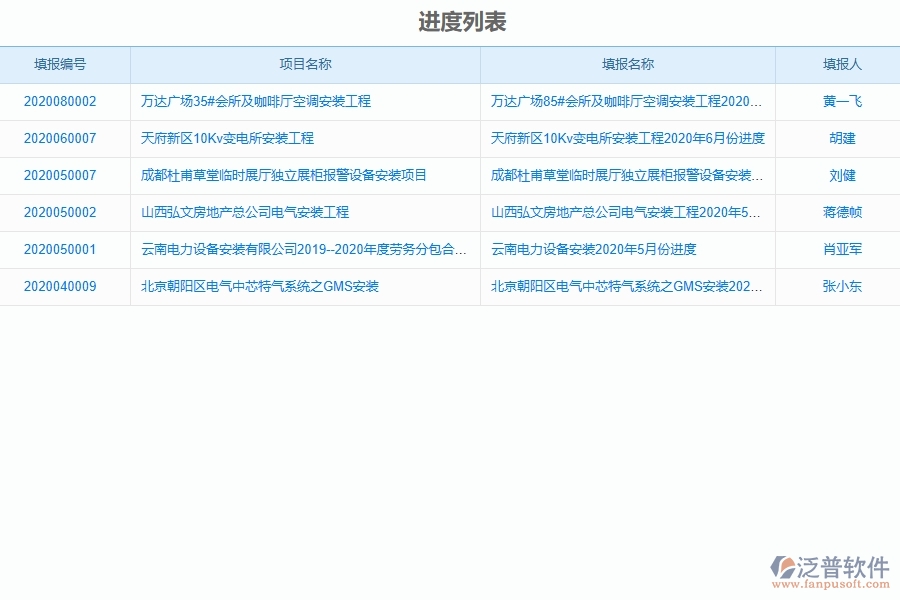Open record numbered 2020050002
This screenshot has width=900, height=600.
tap(64, 212)
